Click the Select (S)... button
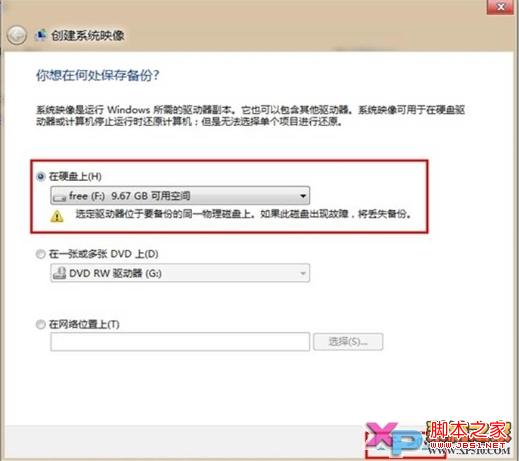This screenshot has height=461, width=519. click(348, 342)
